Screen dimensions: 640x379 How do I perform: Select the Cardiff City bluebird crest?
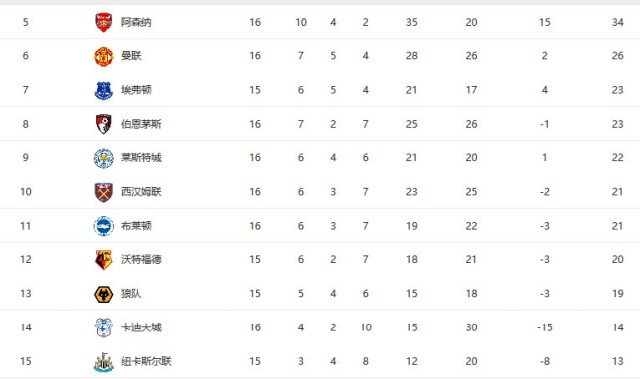[x=104, y=328]
